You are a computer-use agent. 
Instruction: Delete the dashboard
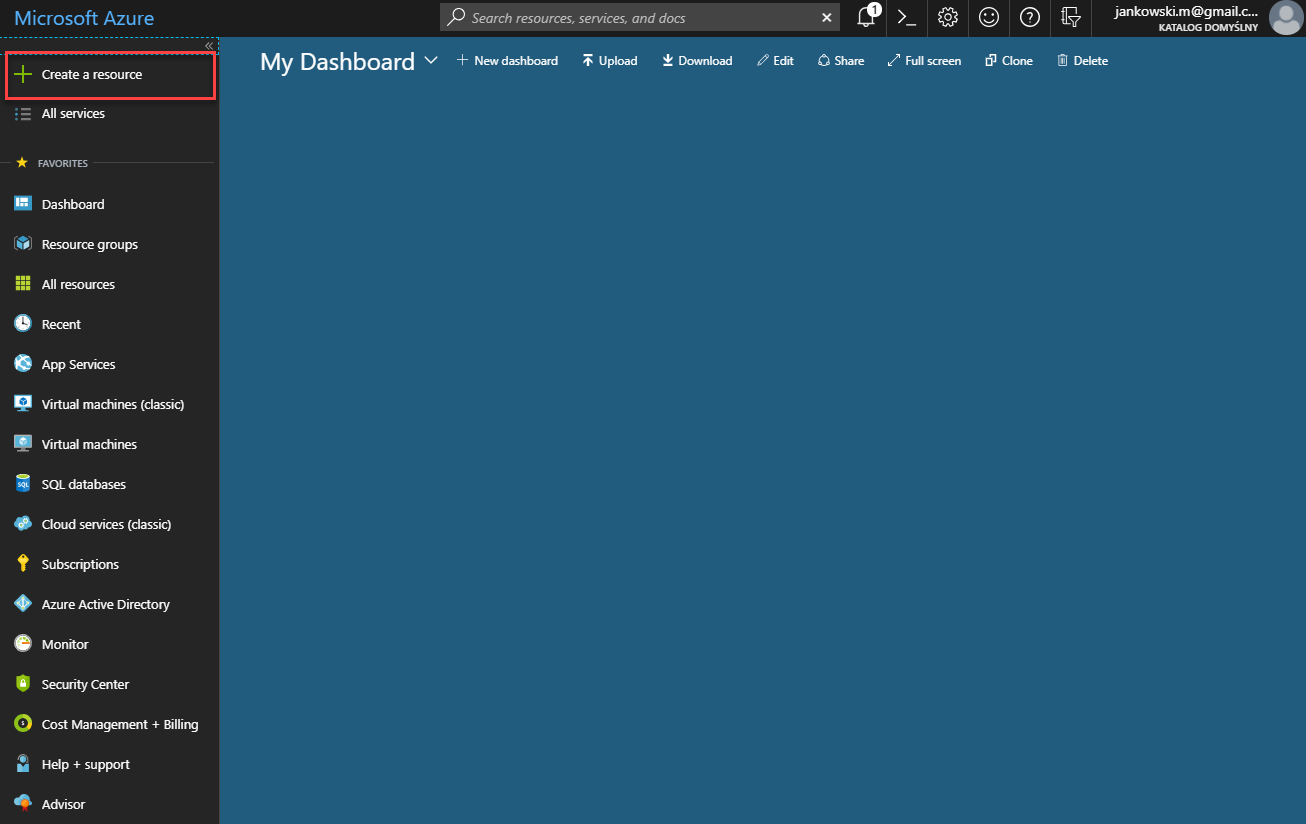point(1082,61)
